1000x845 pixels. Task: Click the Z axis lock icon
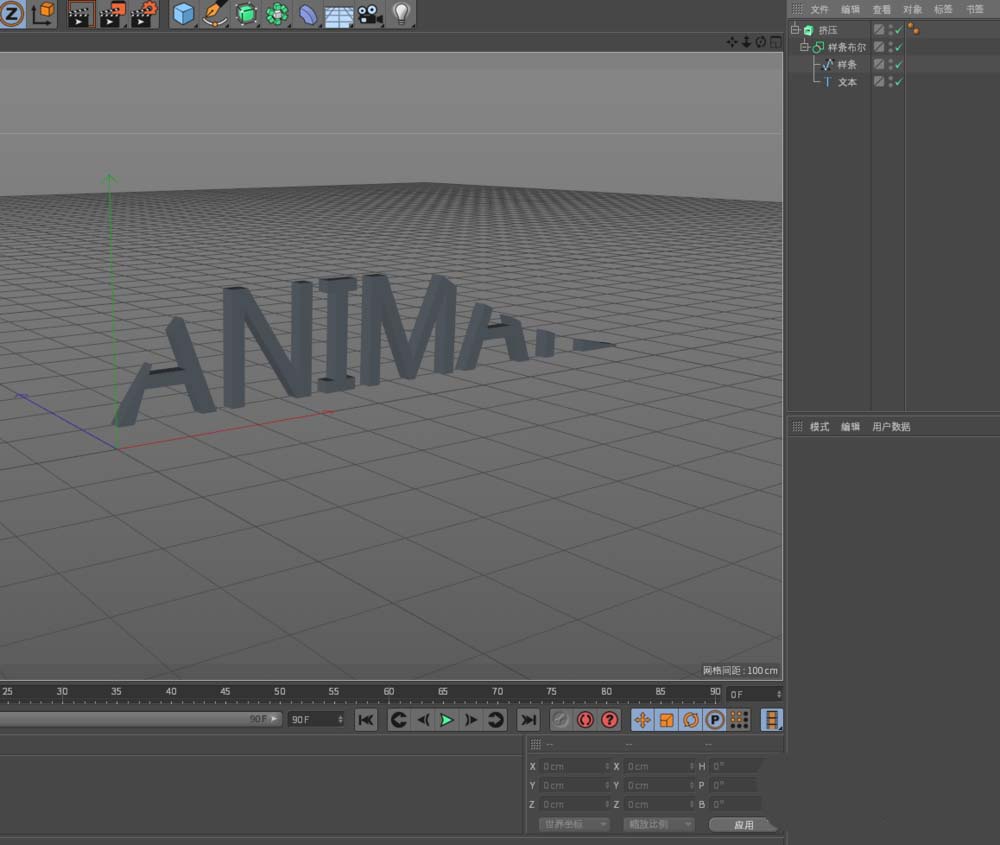[x=11, y=14]
